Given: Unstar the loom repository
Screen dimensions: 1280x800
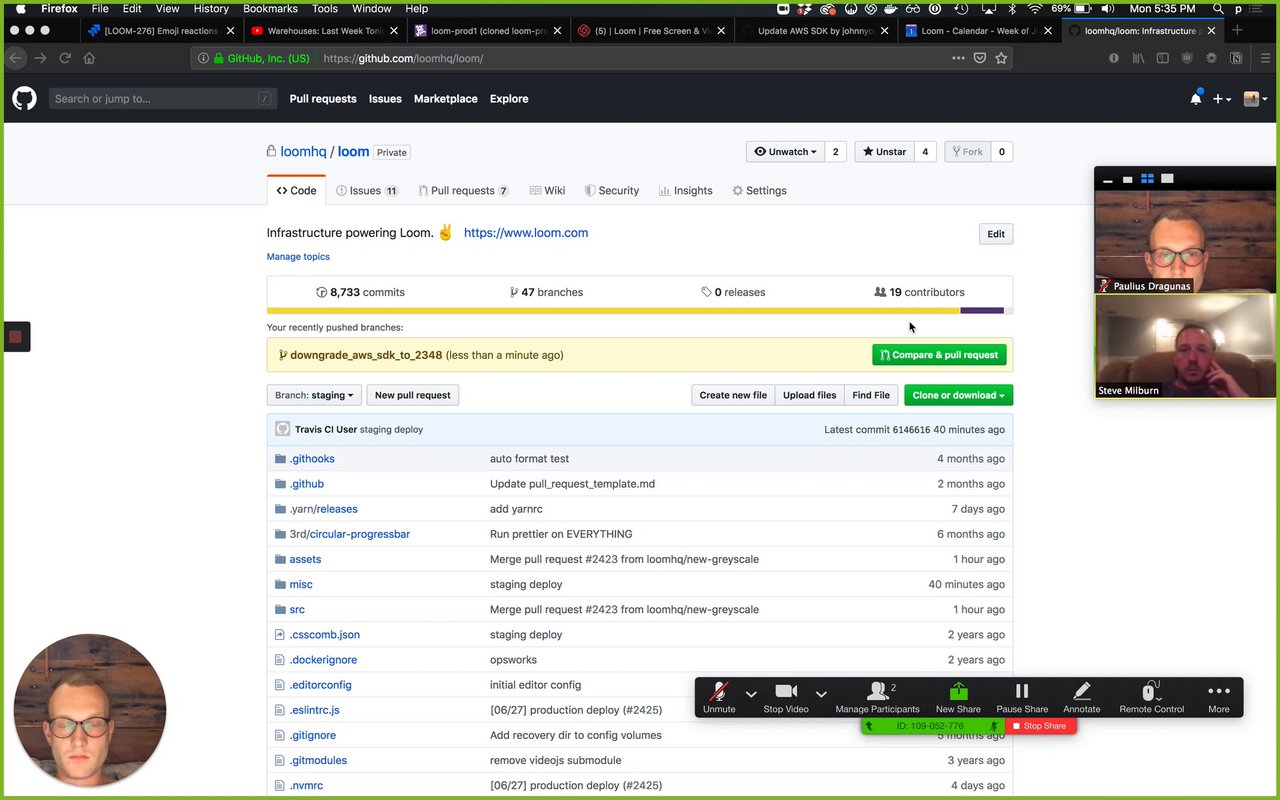Looking at the screenshot, I should tap(884, 152).
